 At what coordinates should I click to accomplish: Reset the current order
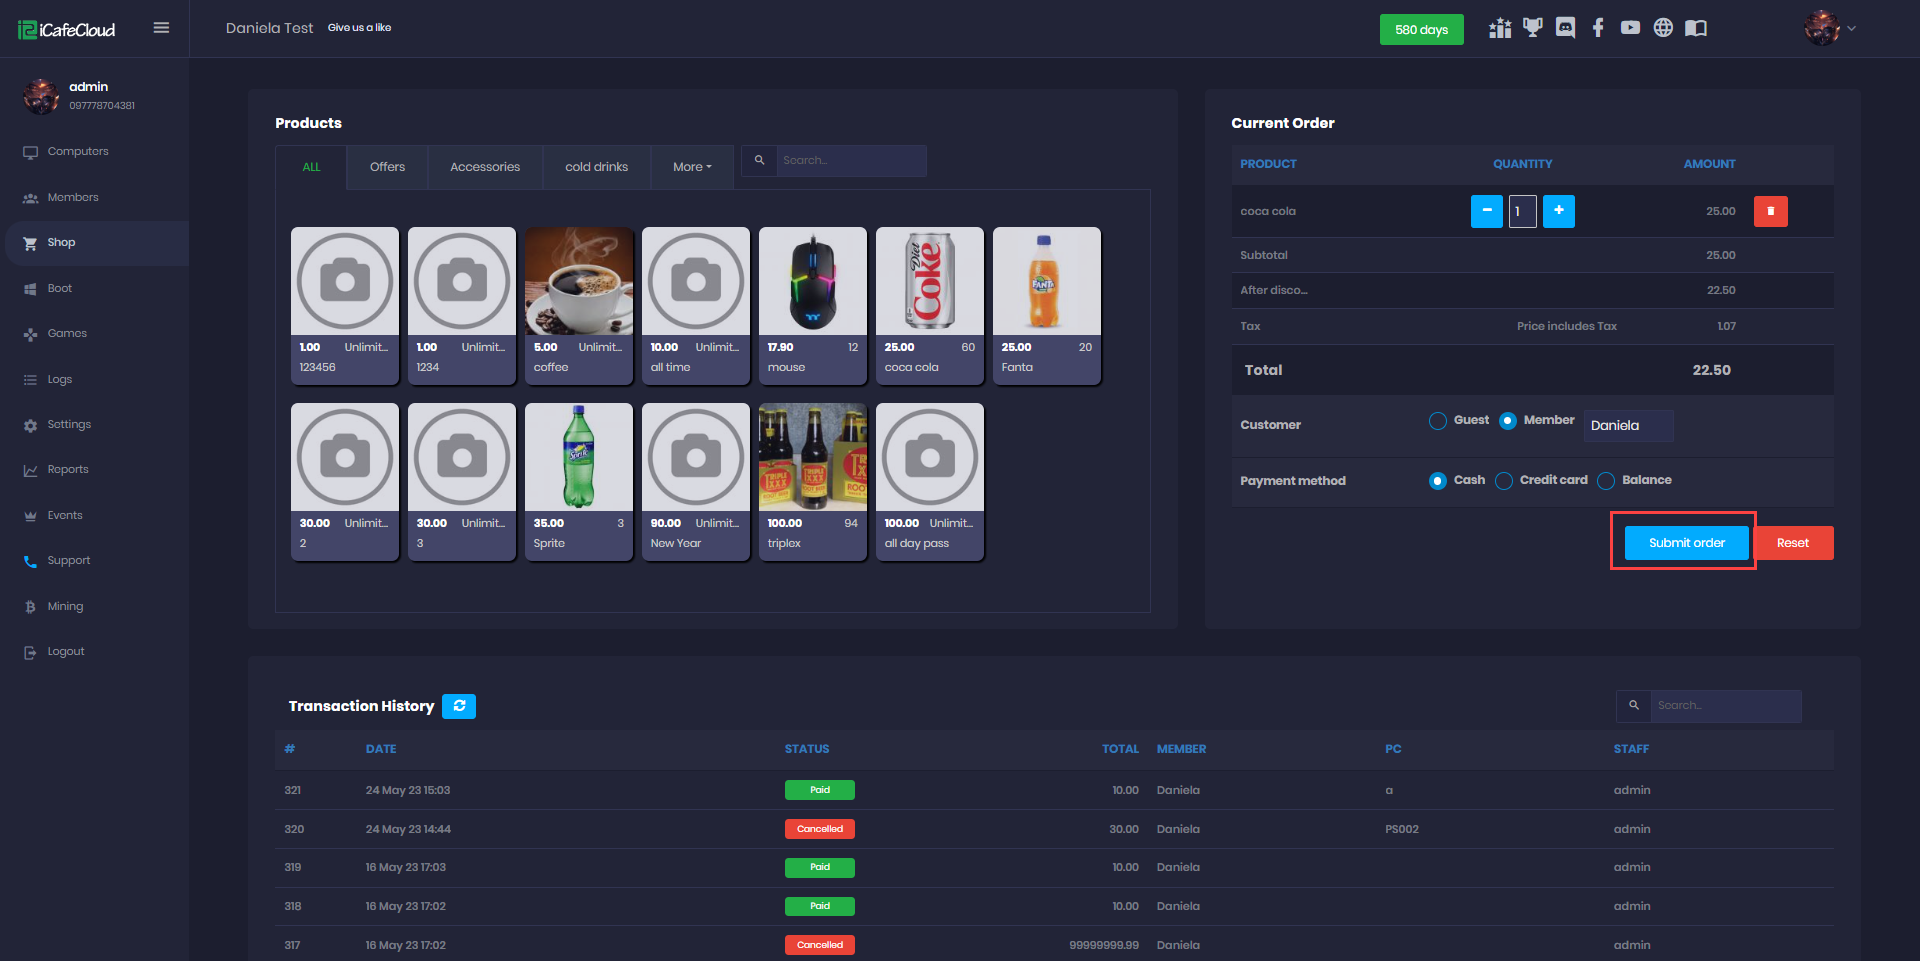[x=1792, y=543]
